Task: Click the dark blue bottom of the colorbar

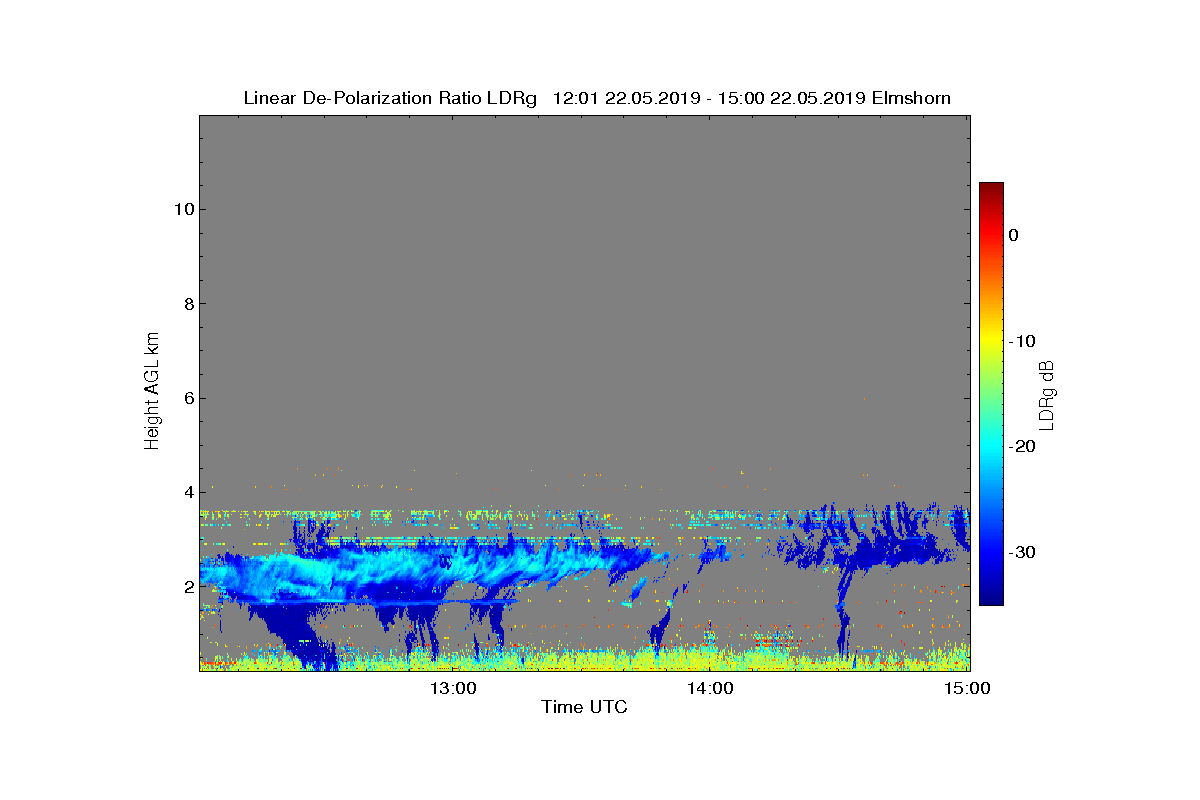Action: [991, 595]
